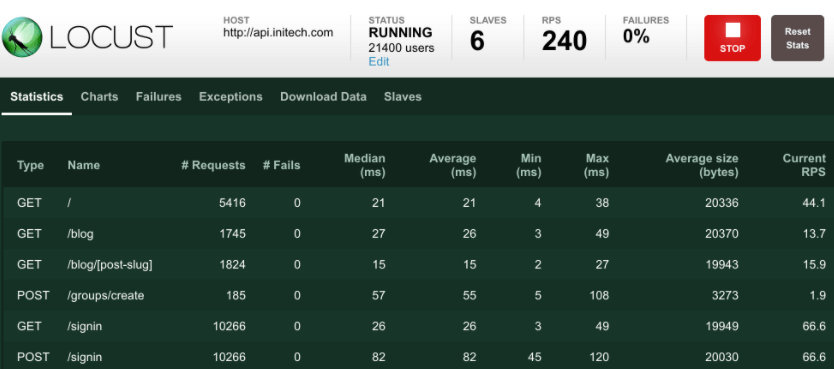Screen dimensions: 834x369
Task: Click the Reset Stats button
Action: coord(797,38)
